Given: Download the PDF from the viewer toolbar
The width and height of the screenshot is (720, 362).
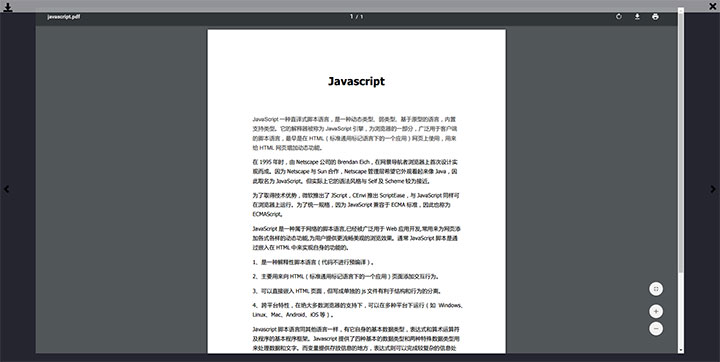Looking at the screenshot, I should pyautogui.click(x=637, y=17).
